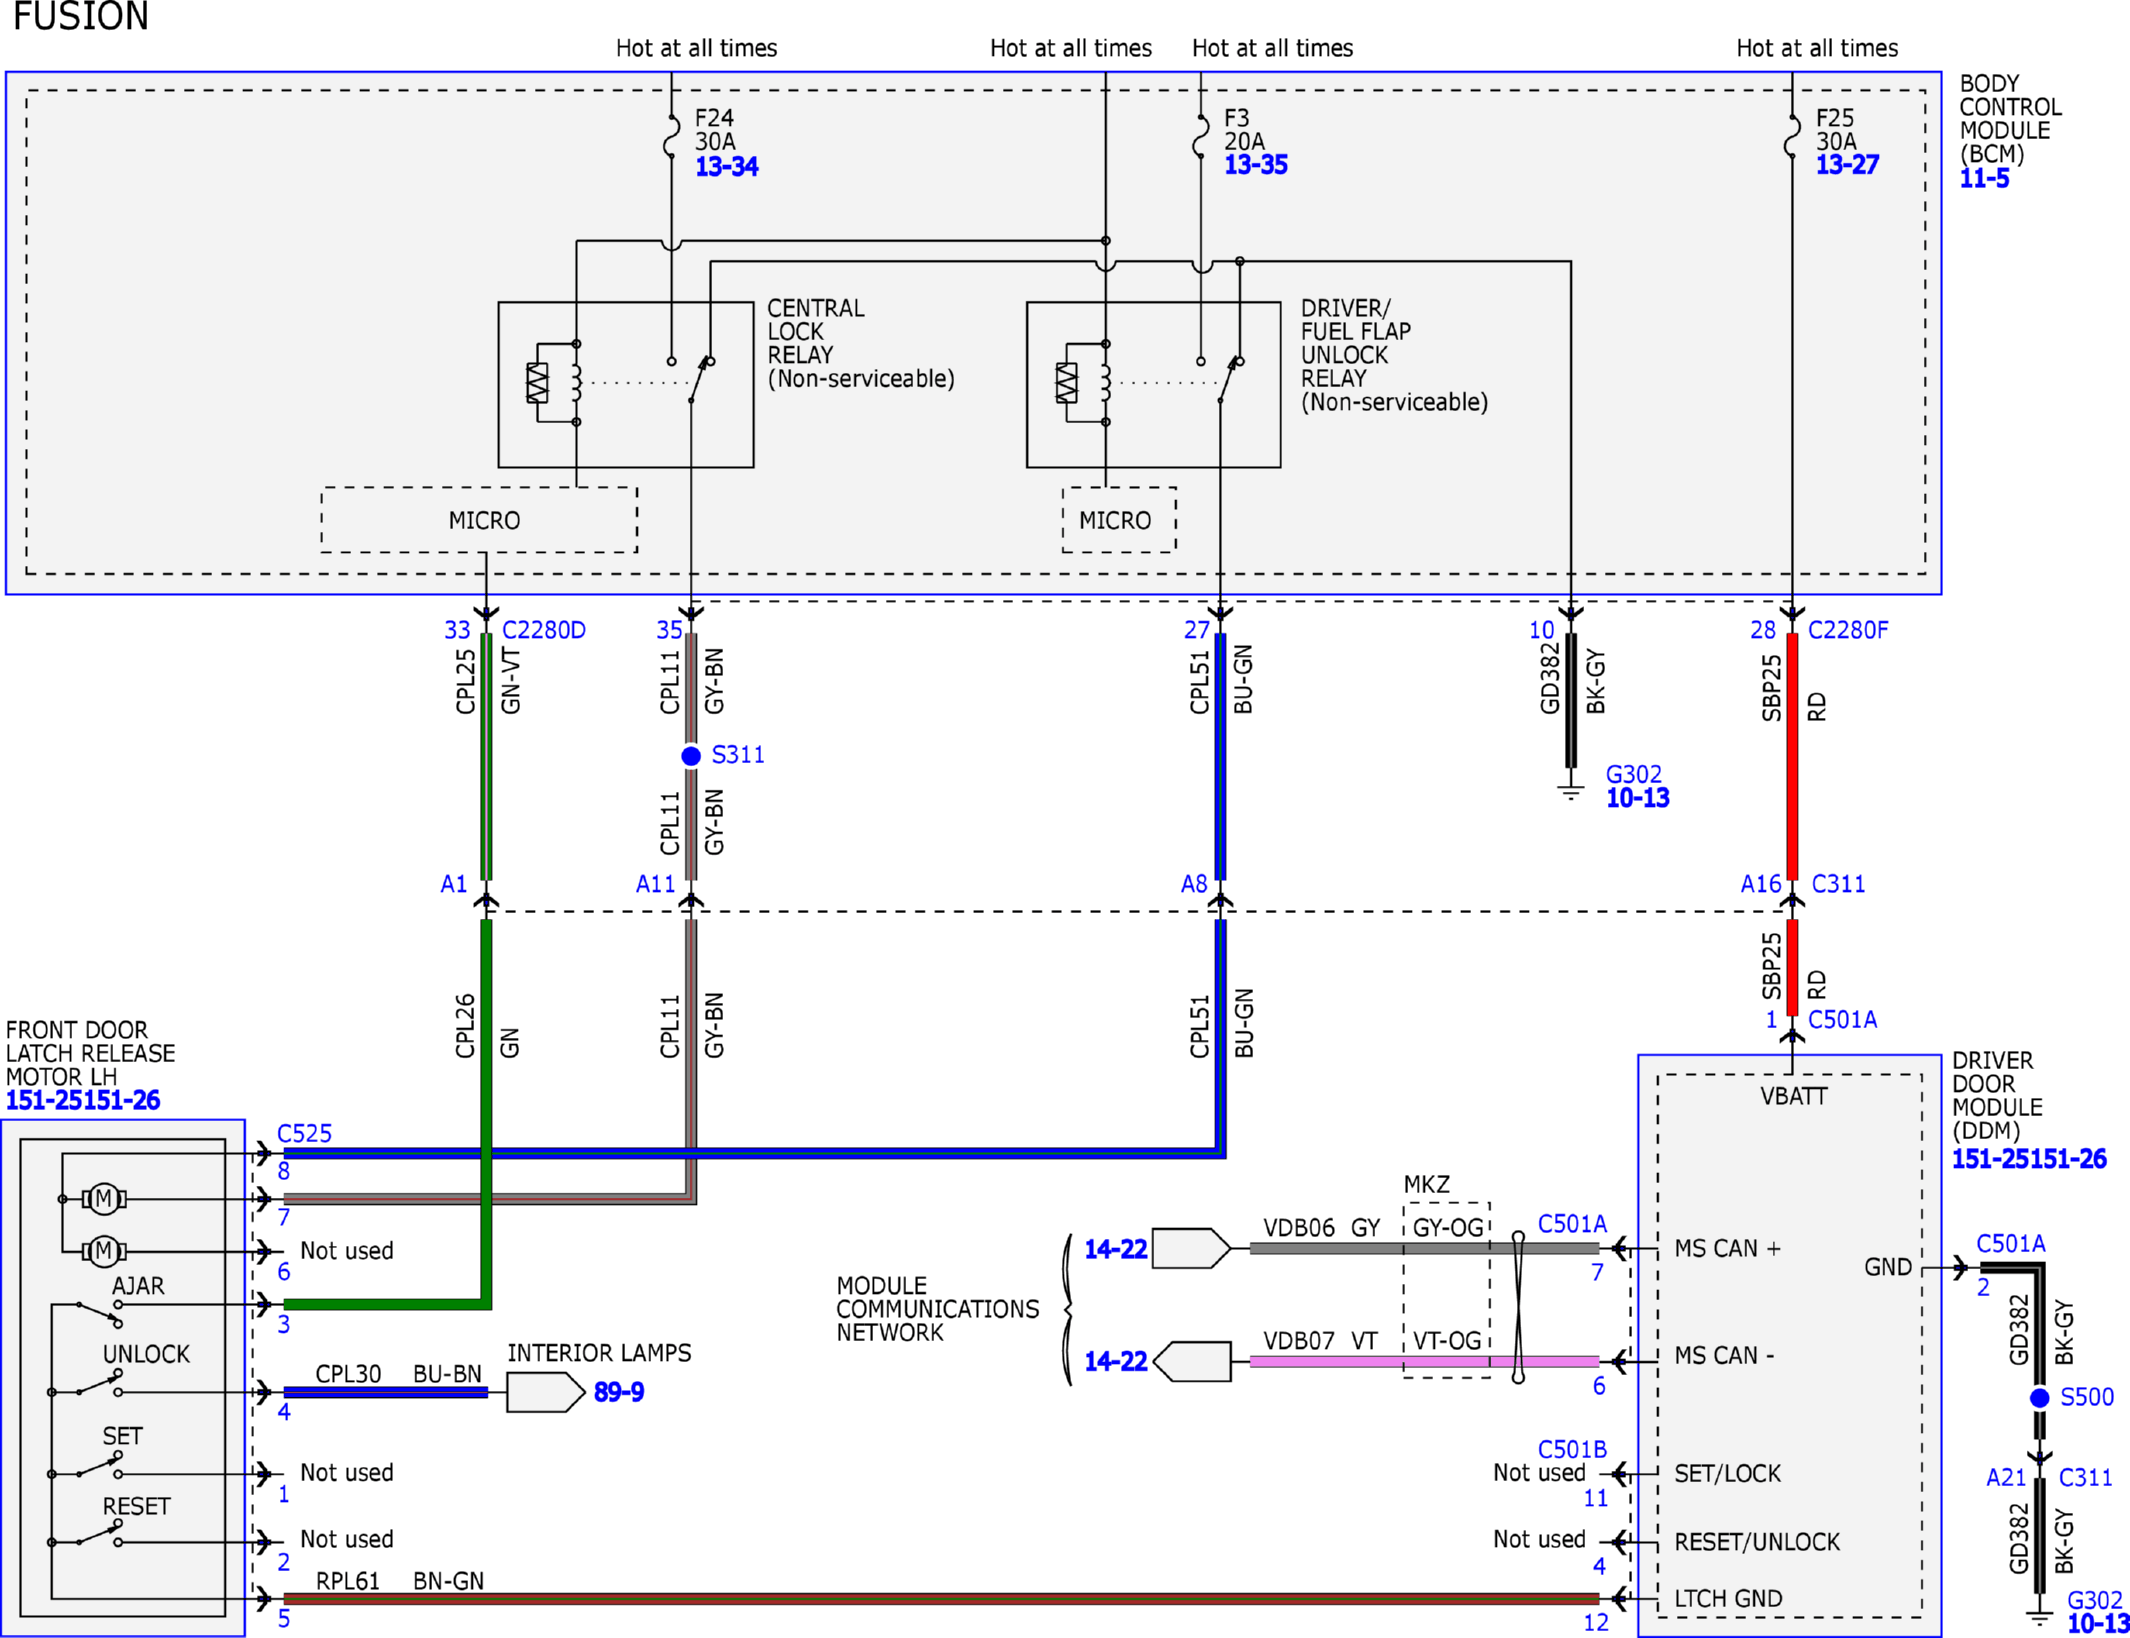Open the F24 fuse link 13-34
The image size is (2130, 1638).
pyautogui.click(x=726, y=166)
